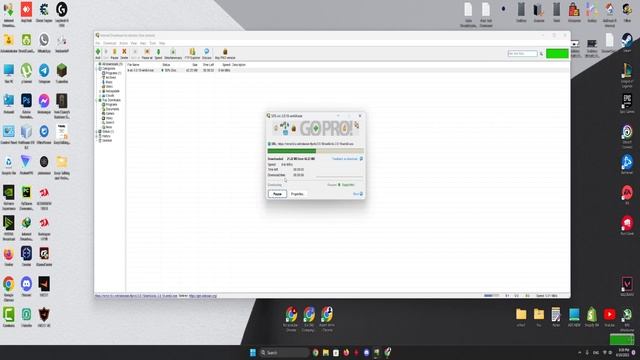Click the More link in download dialog
640x360 pixels.
click(x=358, y=194)
